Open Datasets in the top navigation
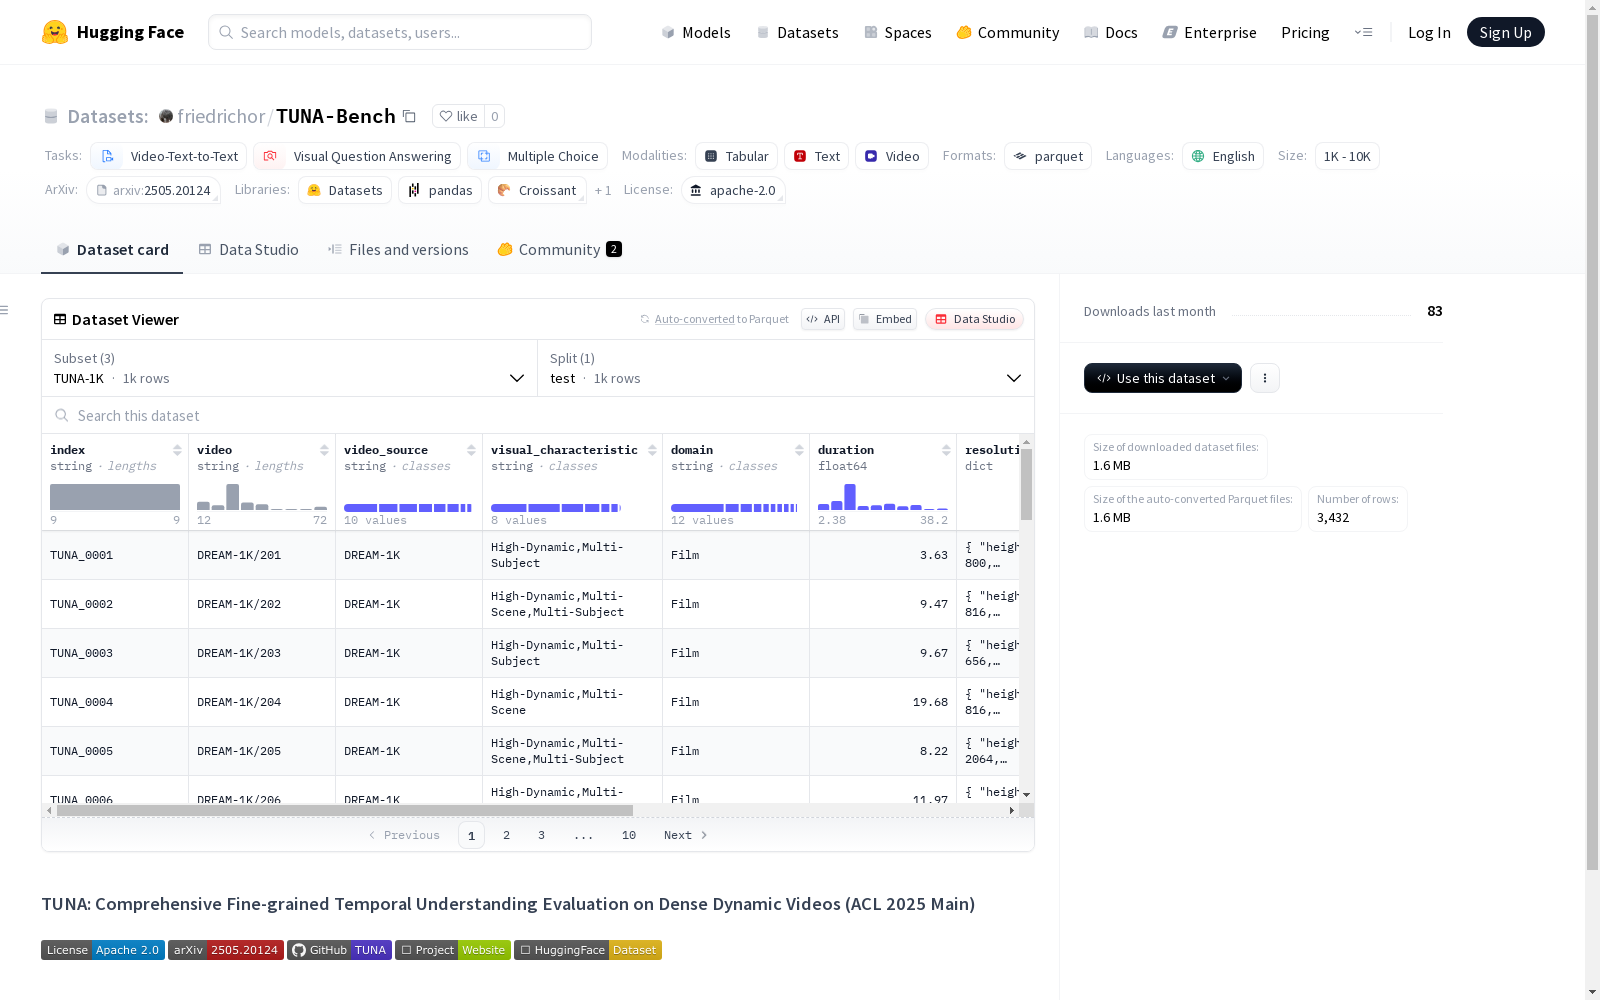1600x1000 pixels. pyautogui.click(x=797, y=32)
